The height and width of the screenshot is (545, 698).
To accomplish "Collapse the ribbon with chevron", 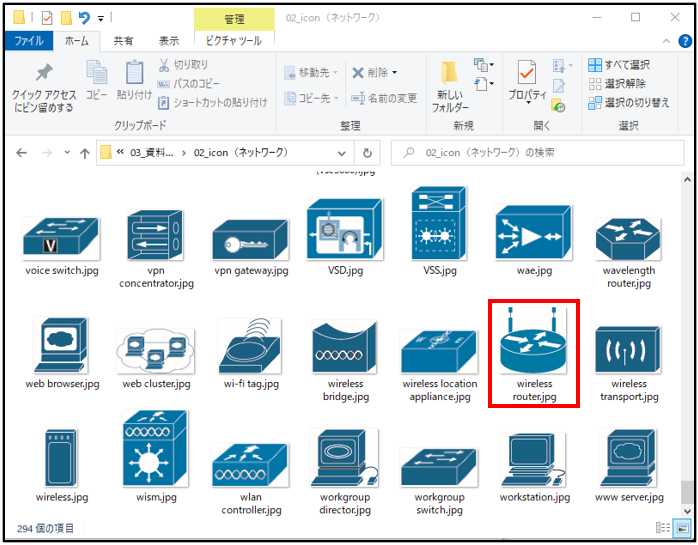I will [666, 41].
